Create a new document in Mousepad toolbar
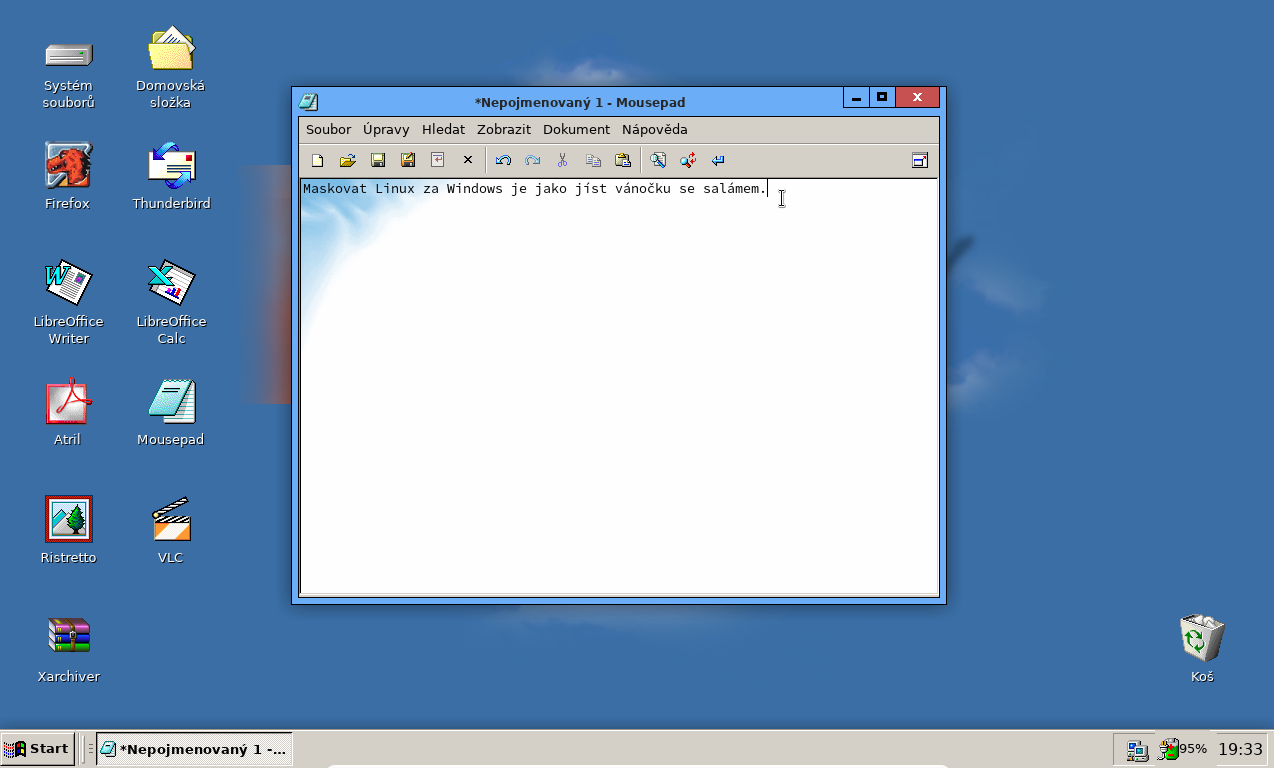 [318, 160]
